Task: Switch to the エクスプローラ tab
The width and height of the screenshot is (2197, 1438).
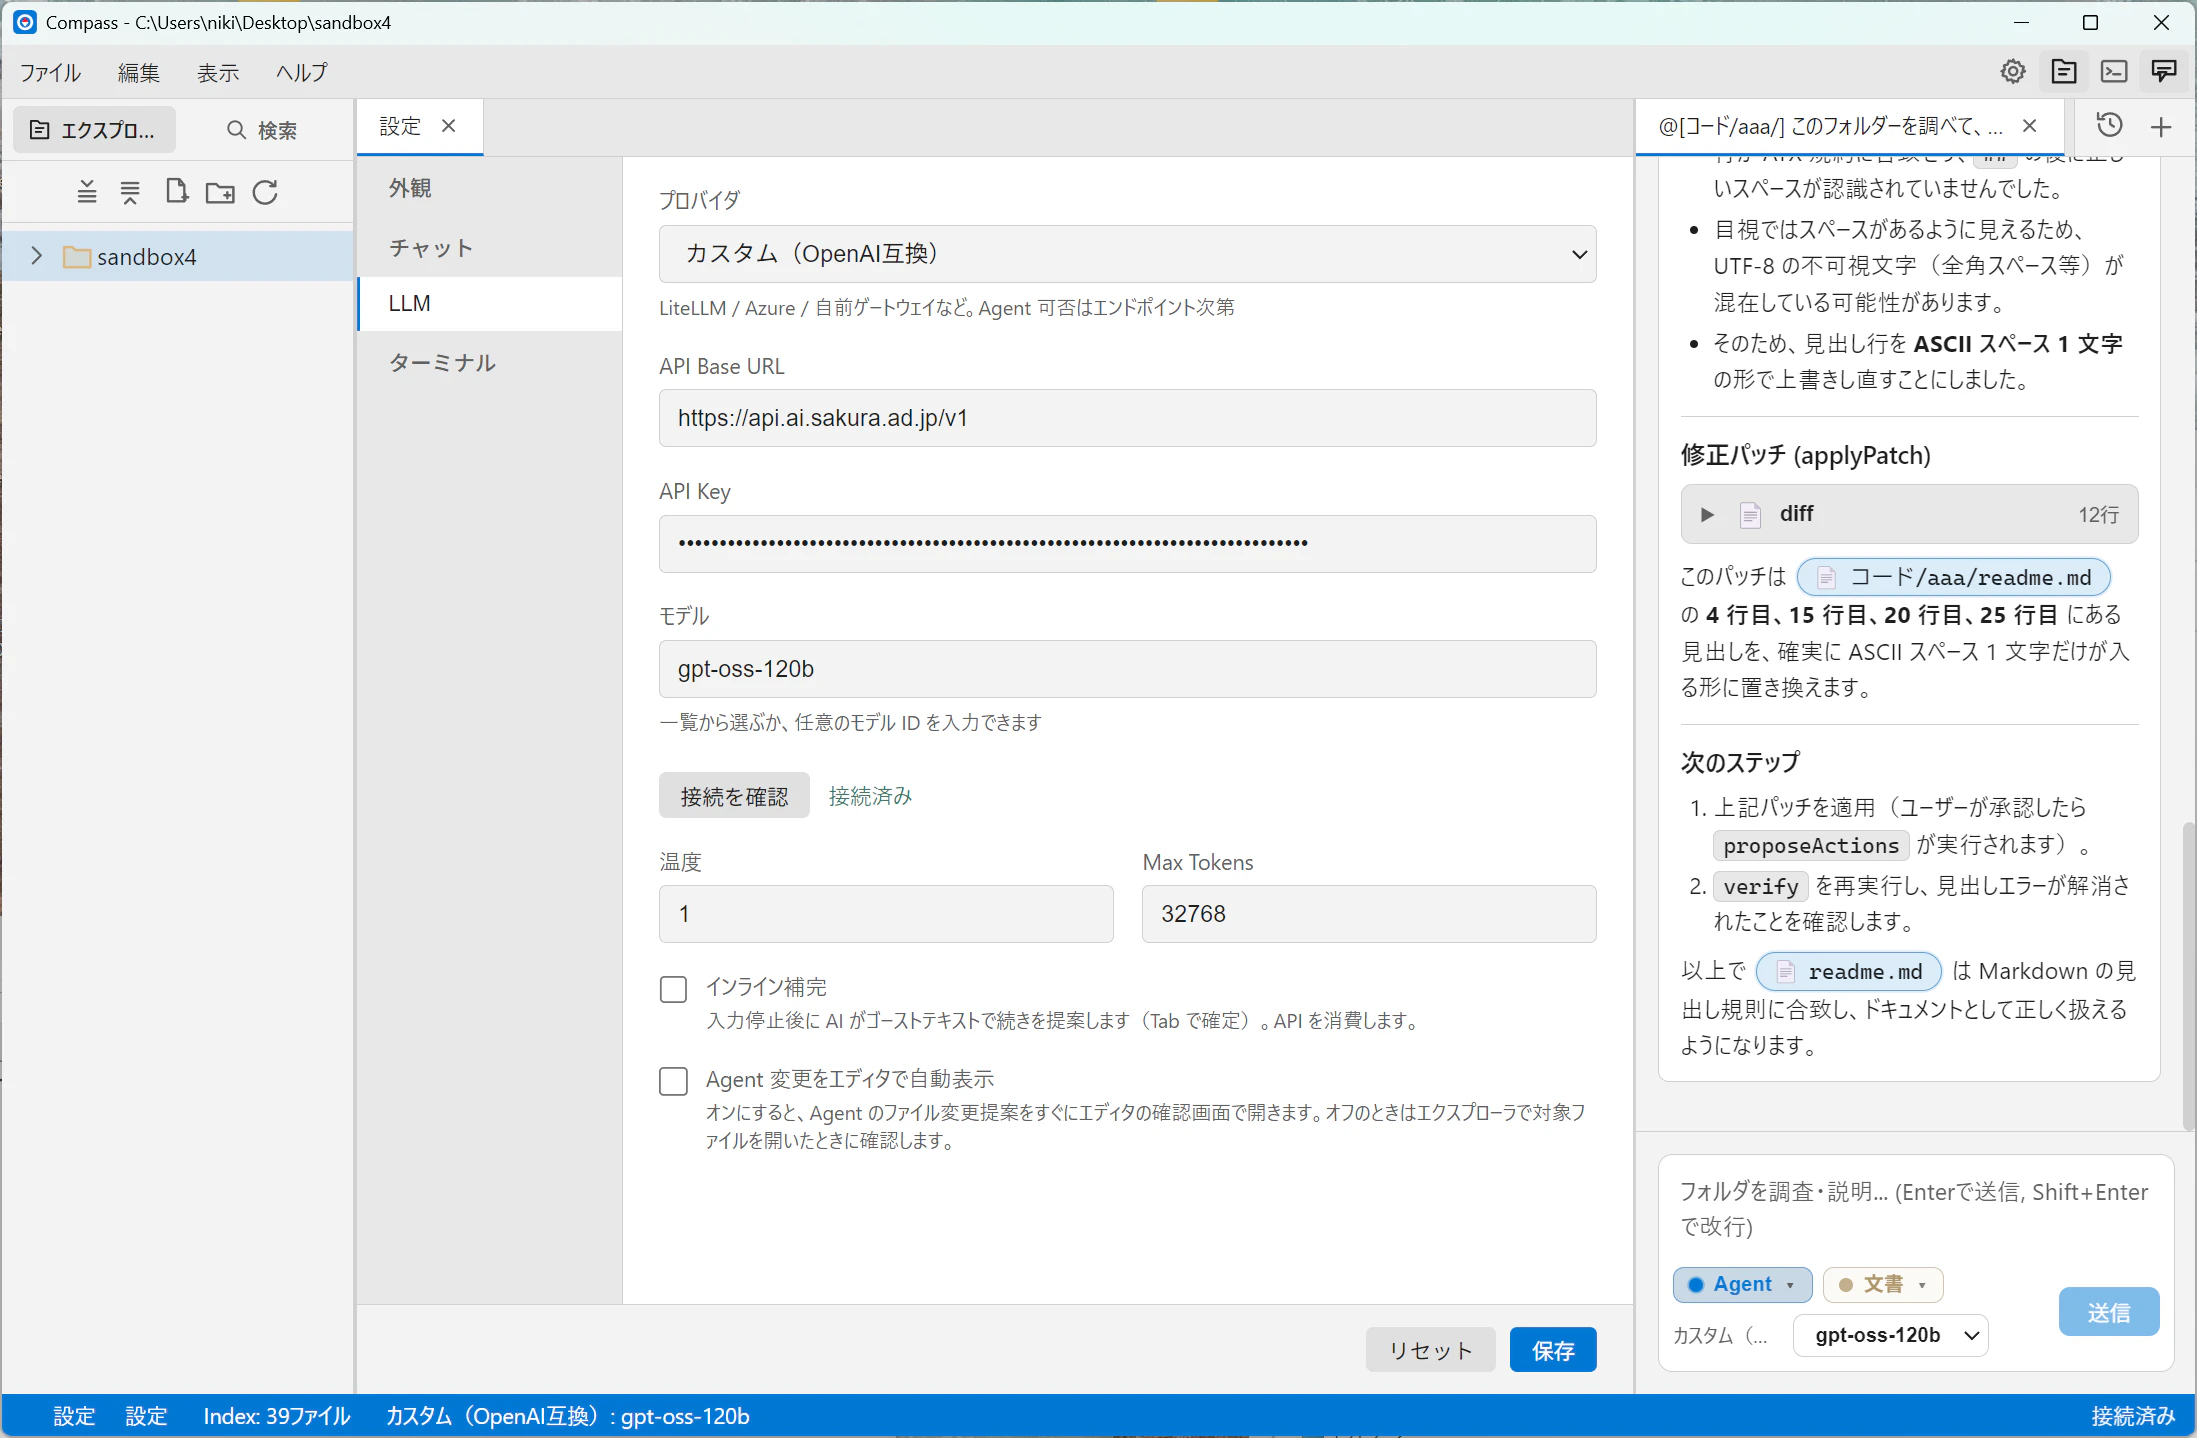Action: click(94, 130)
